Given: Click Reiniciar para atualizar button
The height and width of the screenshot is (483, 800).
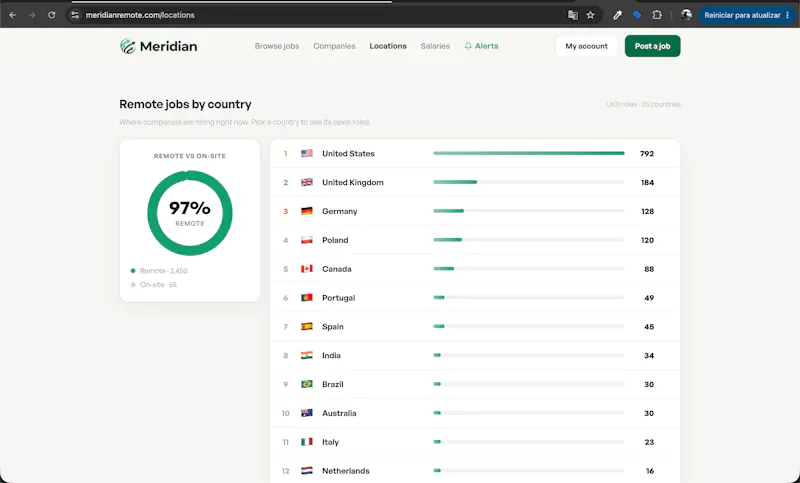Looking at the screenshot, I should pos(746,15).
